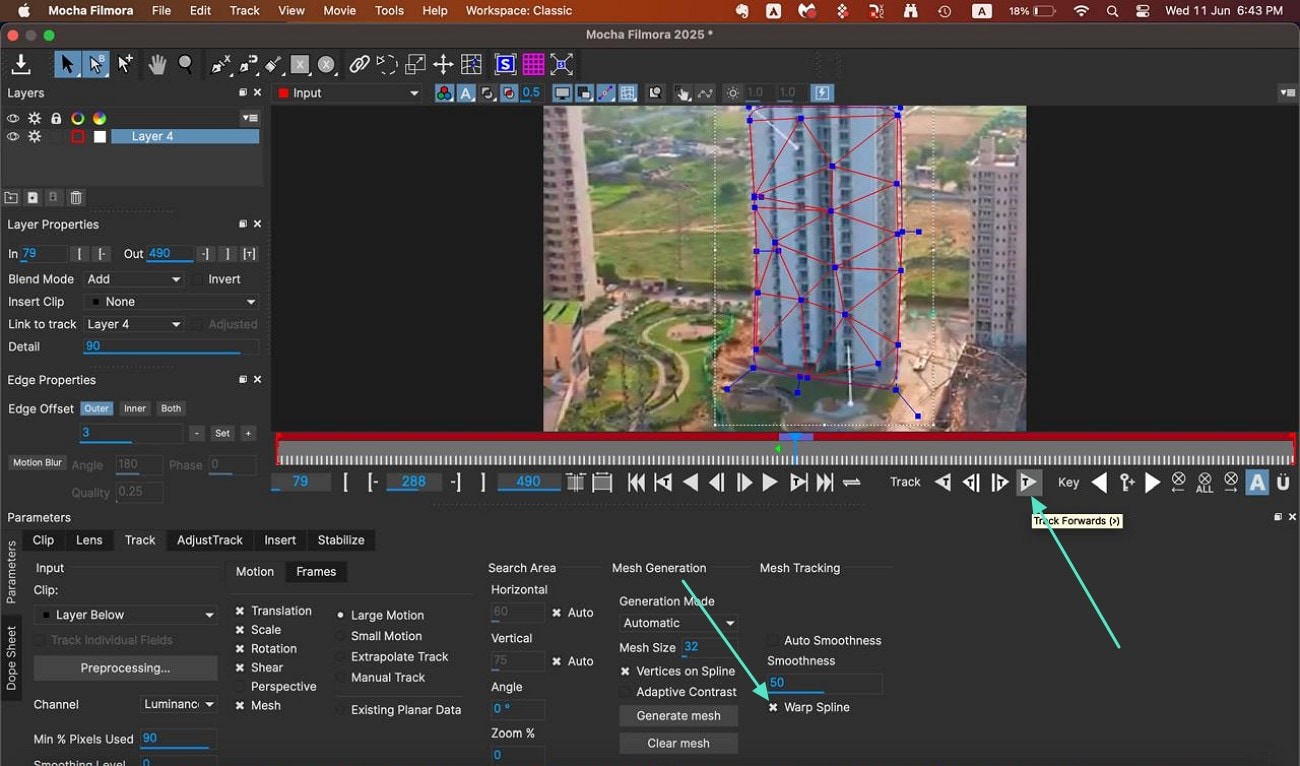1300x766 pixels.
Task: Click the Generate mesh button
Action: point(679,716)
